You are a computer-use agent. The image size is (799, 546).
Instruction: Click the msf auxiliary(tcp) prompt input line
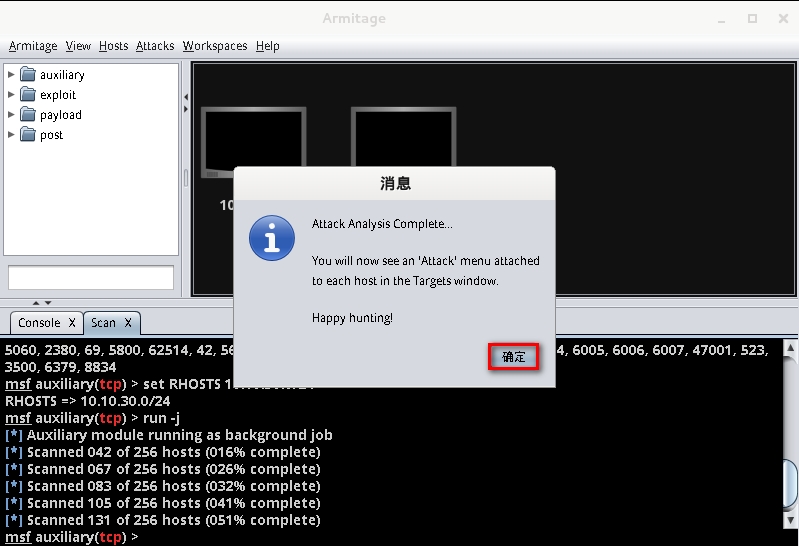[71, 537]
